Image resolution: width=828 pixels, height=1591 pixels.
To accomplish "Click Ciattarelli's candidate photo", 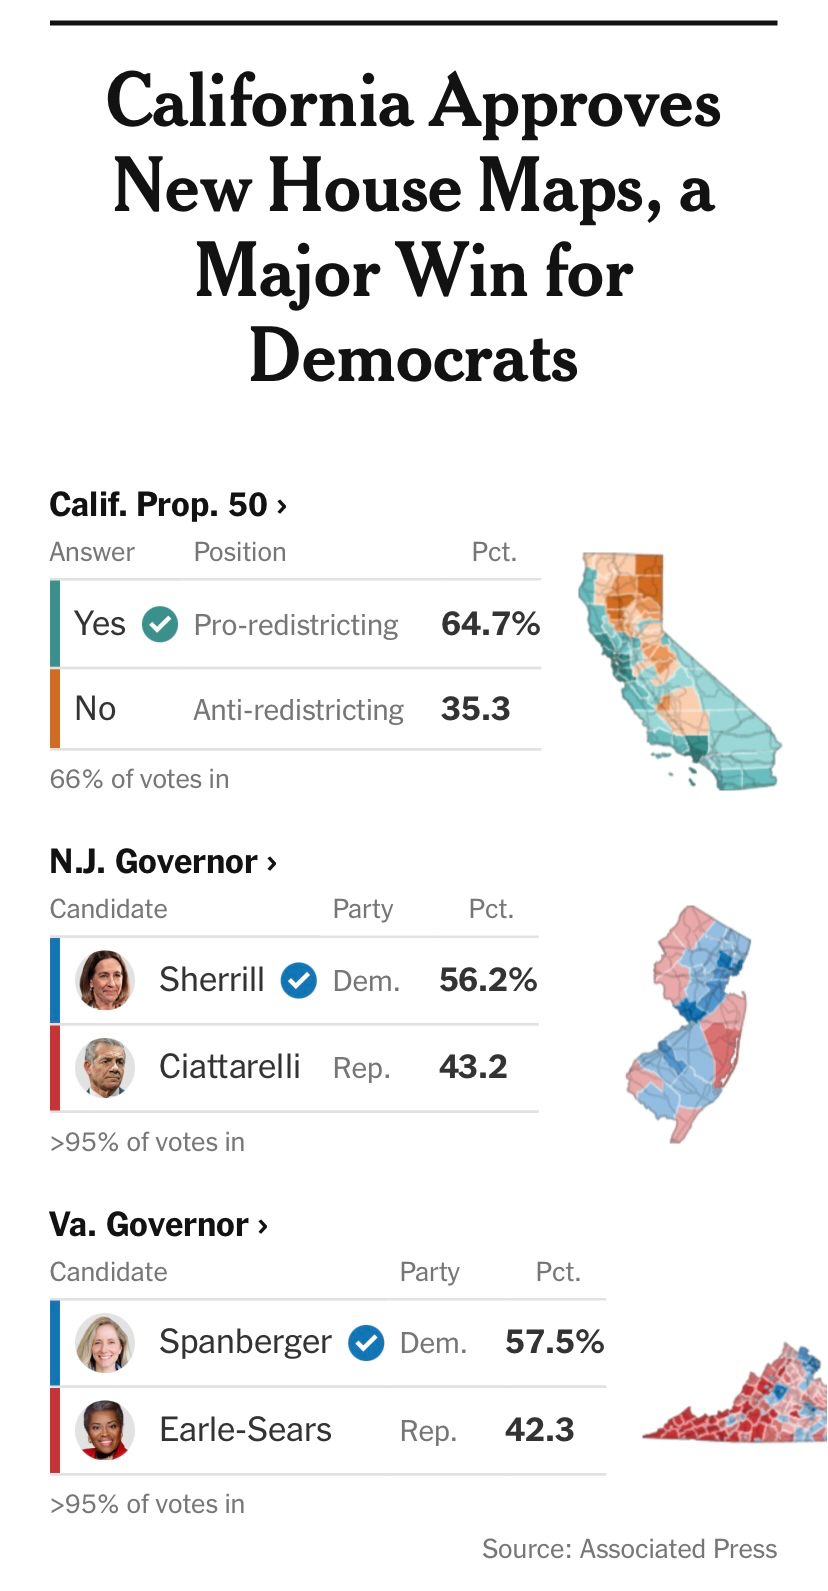I will pos(105,1067).
